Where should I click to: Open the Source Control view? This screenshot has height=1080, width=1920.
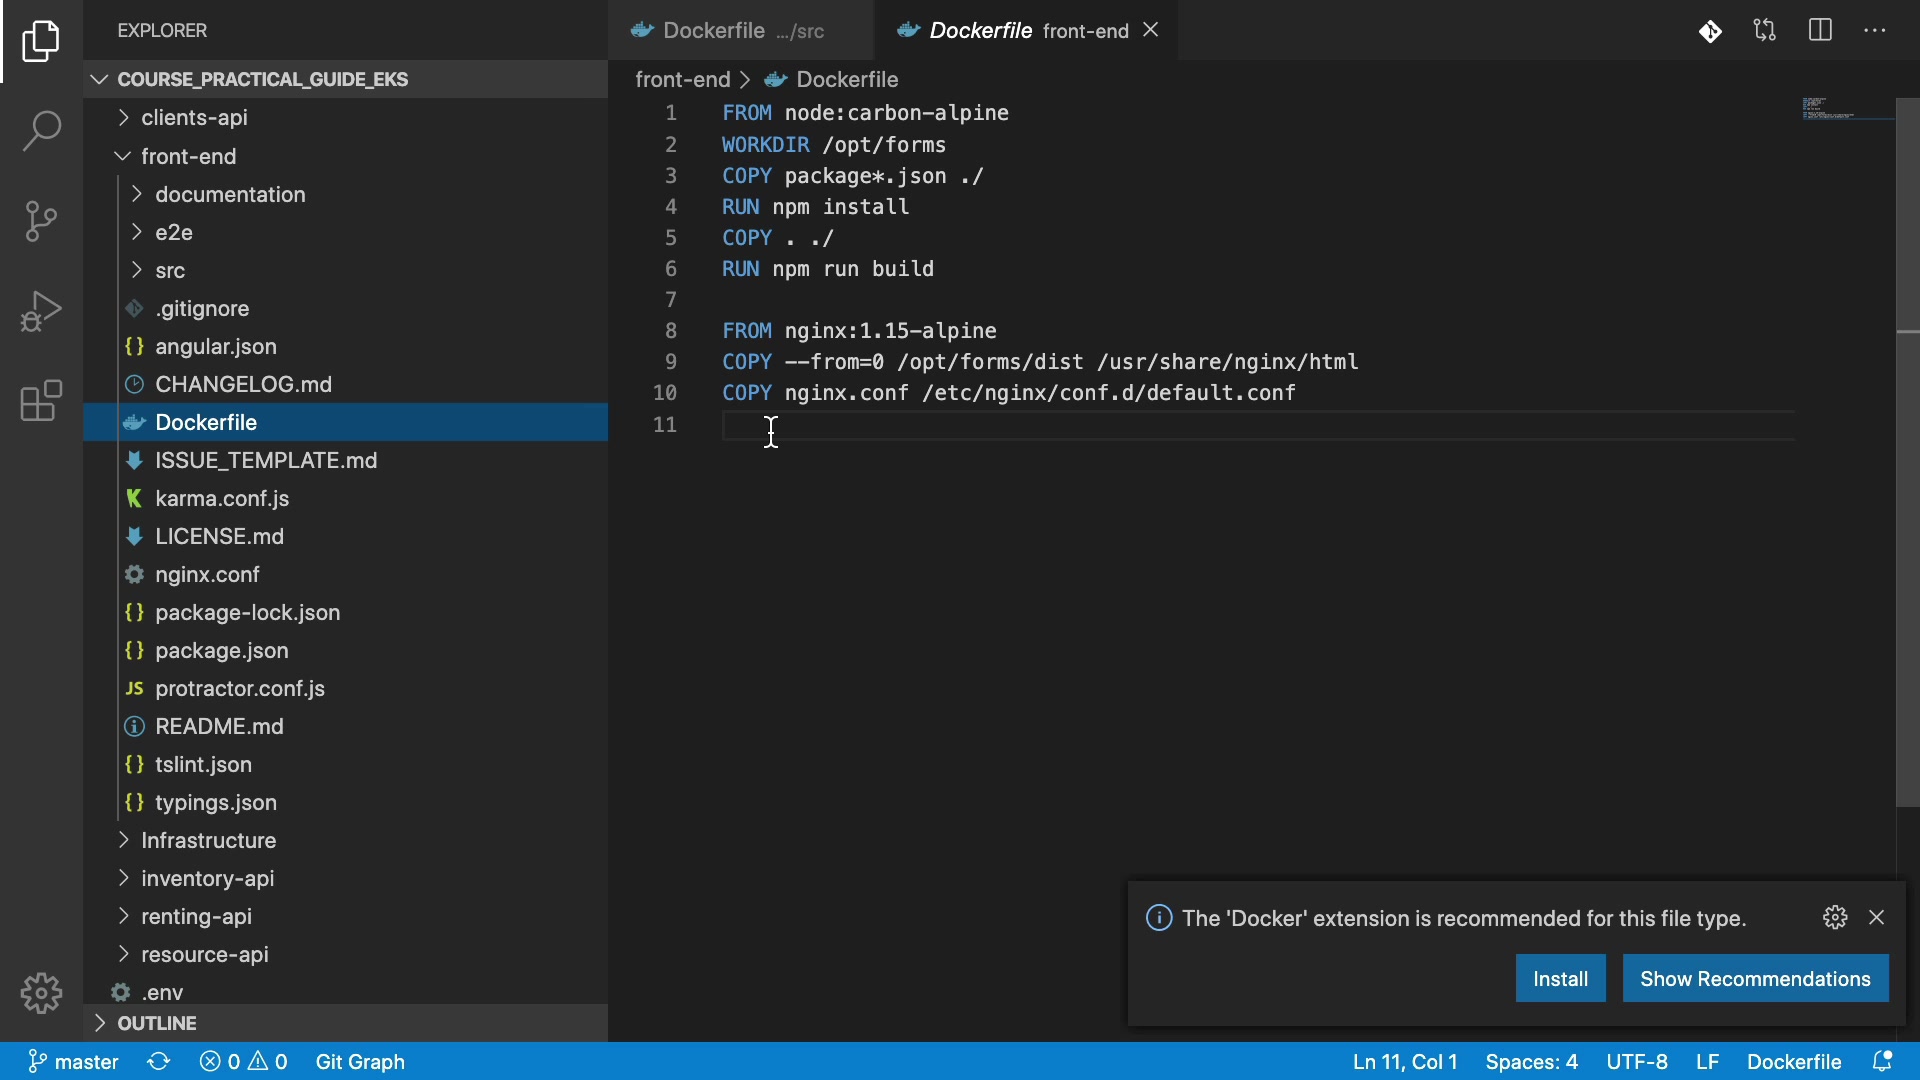(41, 221)
